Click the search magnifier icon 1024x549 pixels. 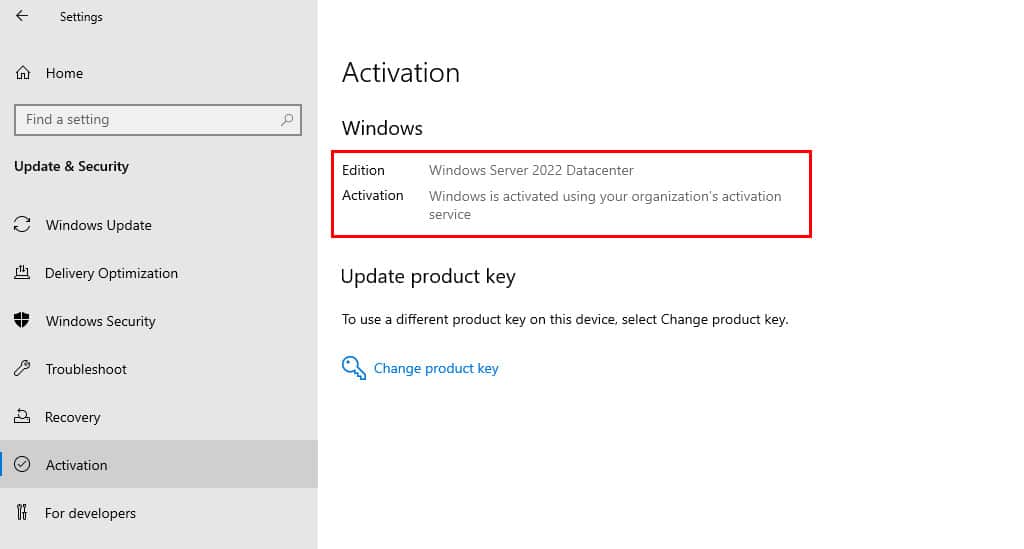[x=287, y=119]
